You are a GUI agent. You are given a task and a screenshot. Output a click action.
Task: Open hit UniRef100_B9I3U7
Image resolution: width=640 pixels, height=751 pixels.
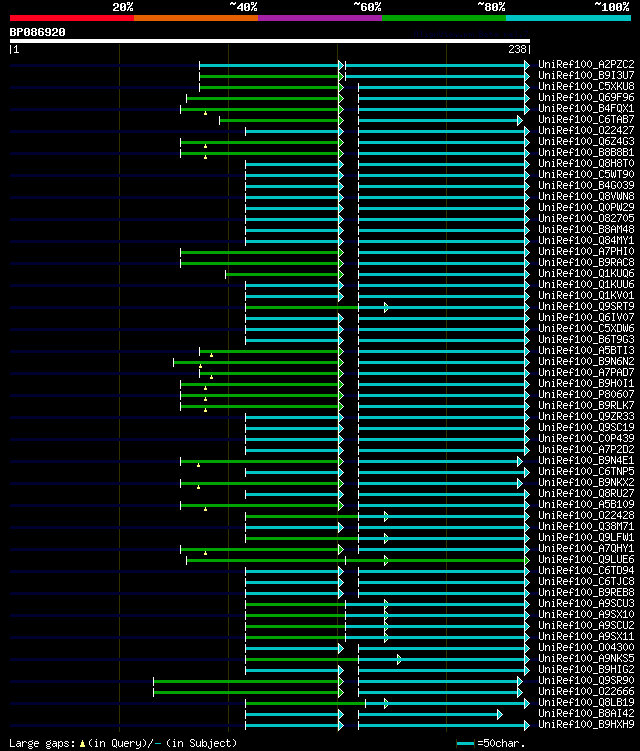[586, 75]
